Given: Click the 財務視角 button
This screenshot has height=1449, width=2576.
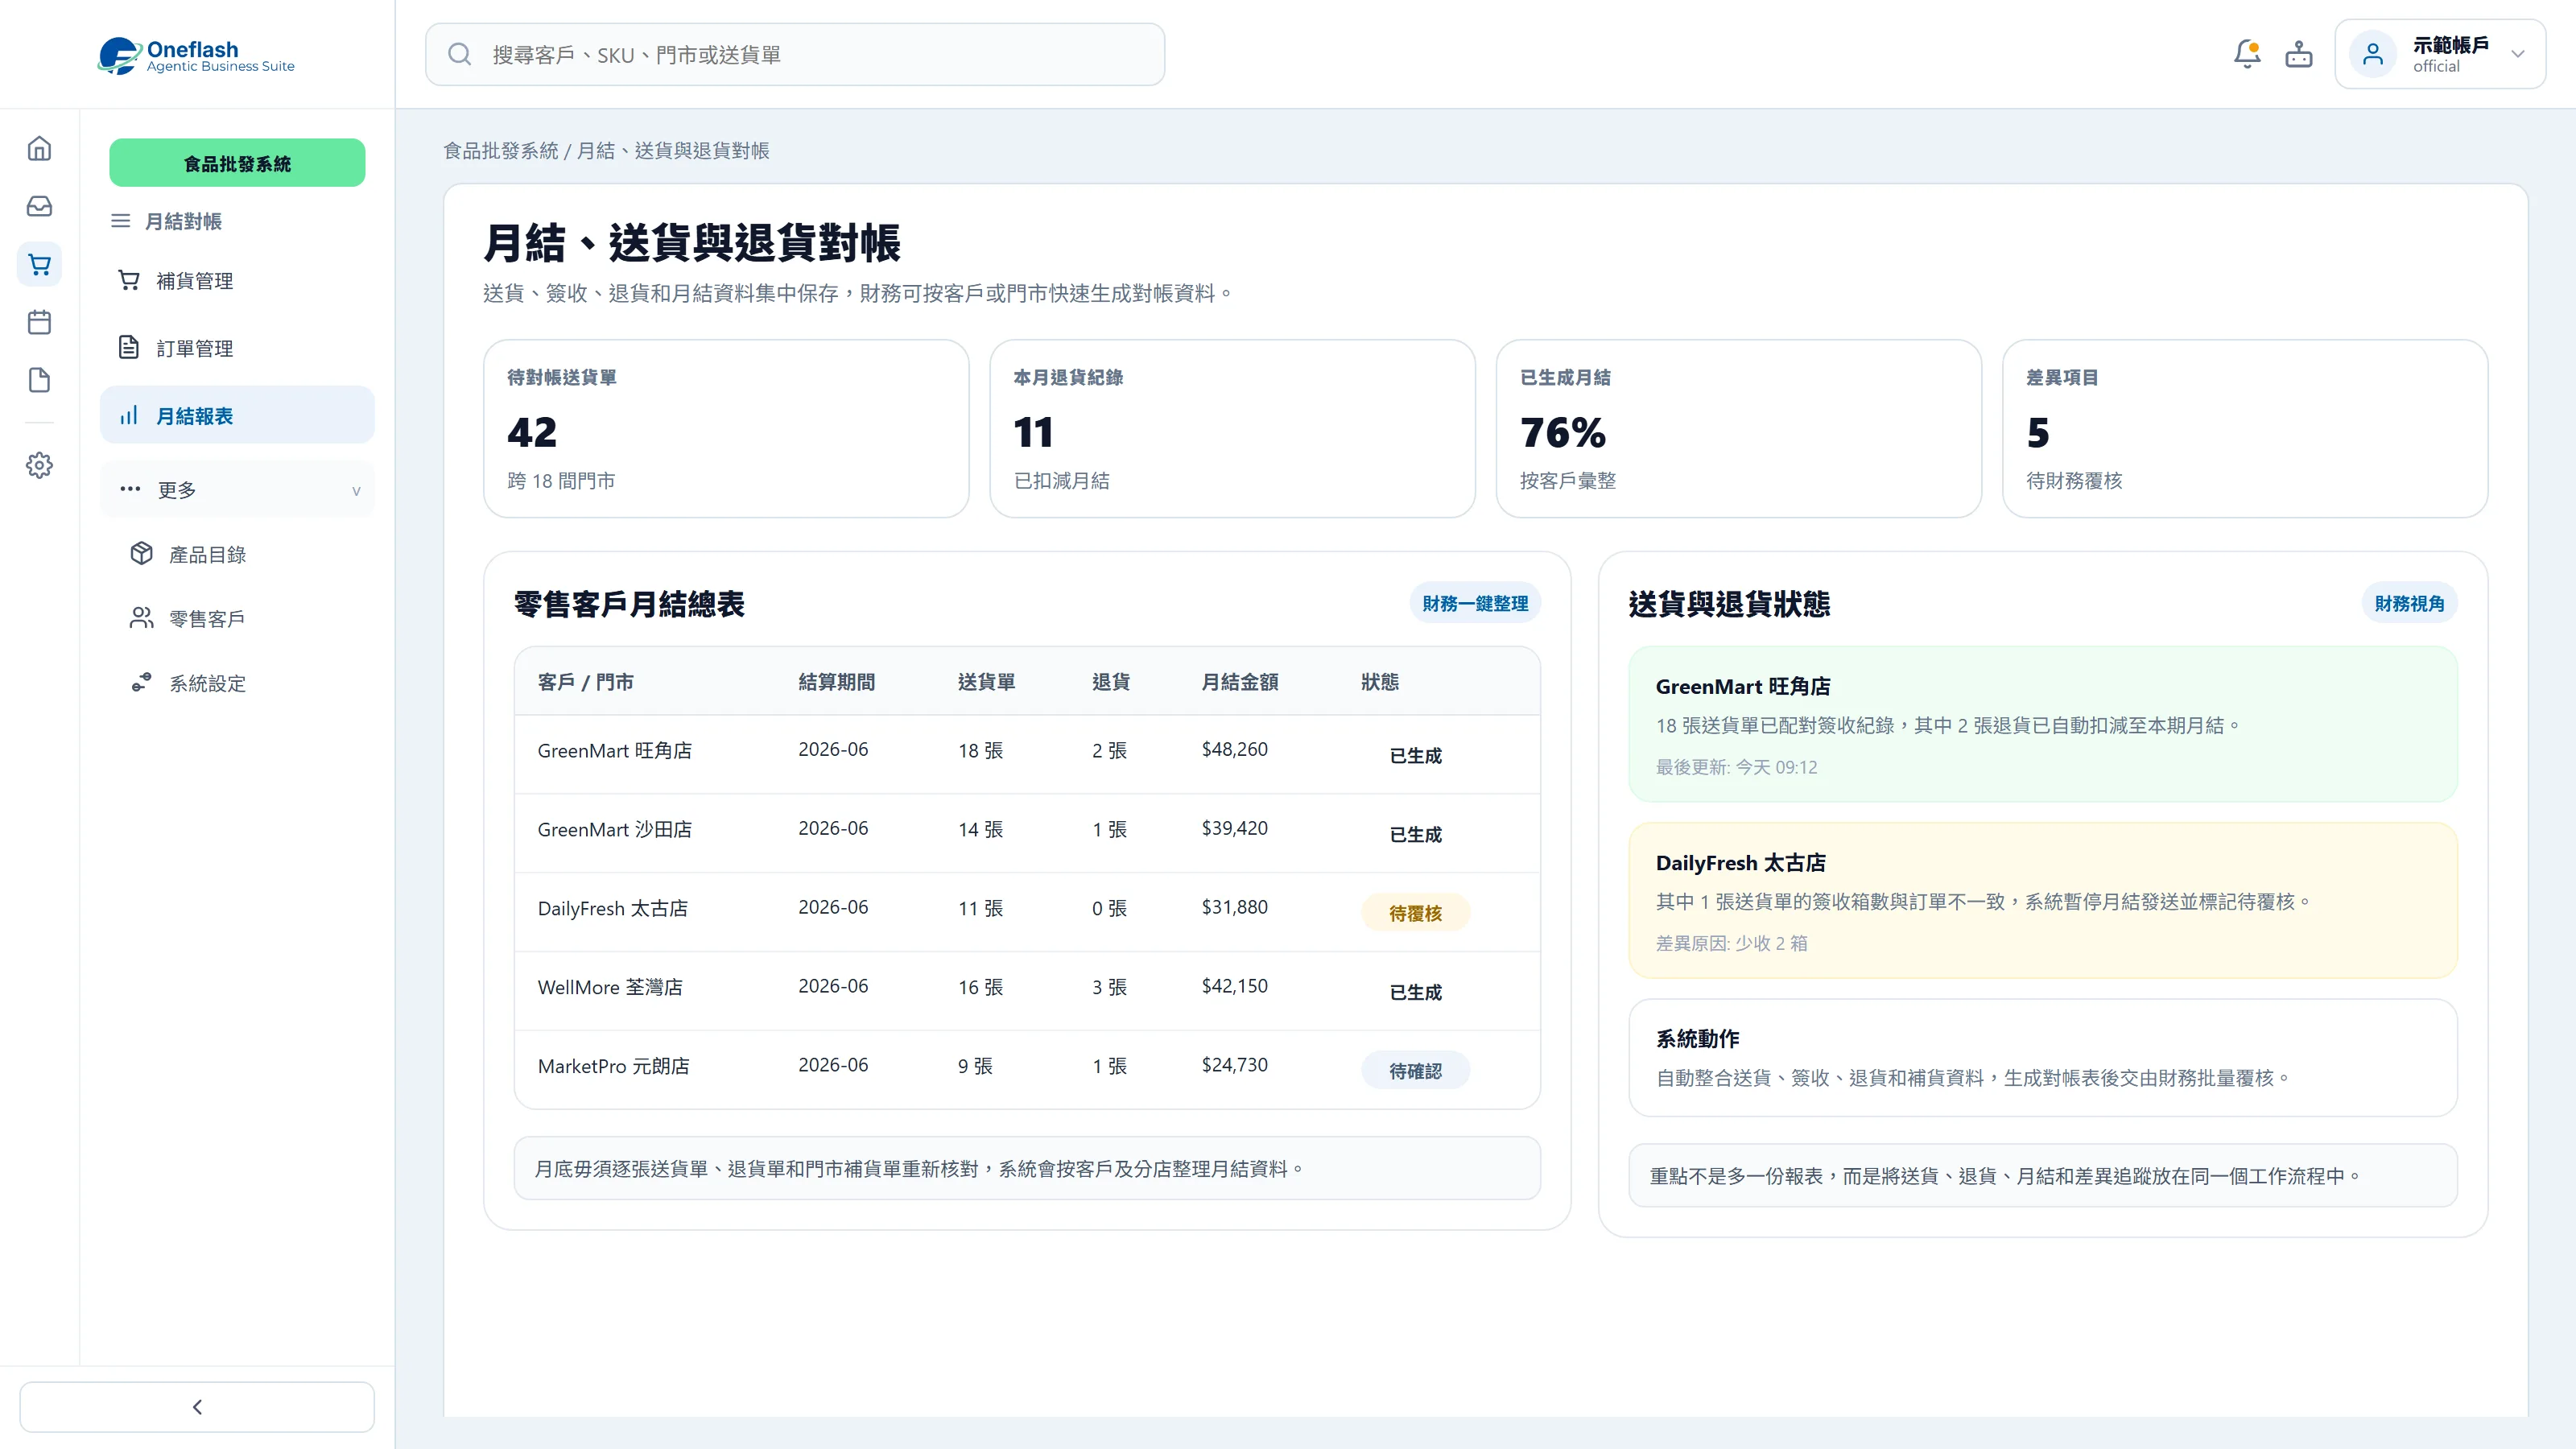Looking at the screenshot, I should pyautogui.click(x=2409, y=603).
